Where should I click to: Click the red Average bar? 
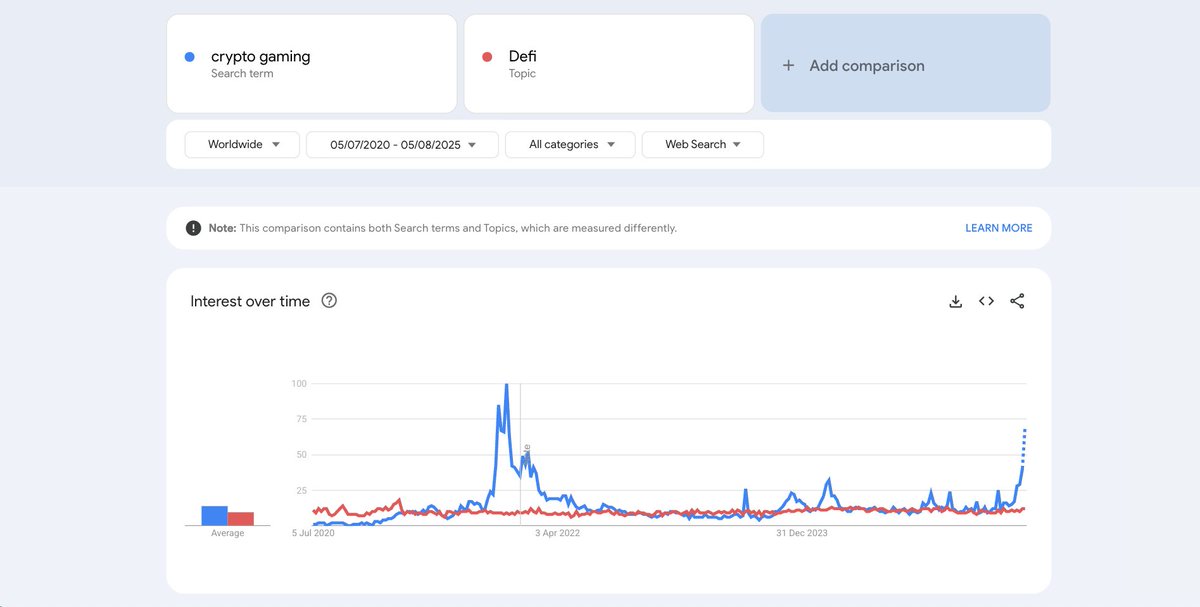241,519
